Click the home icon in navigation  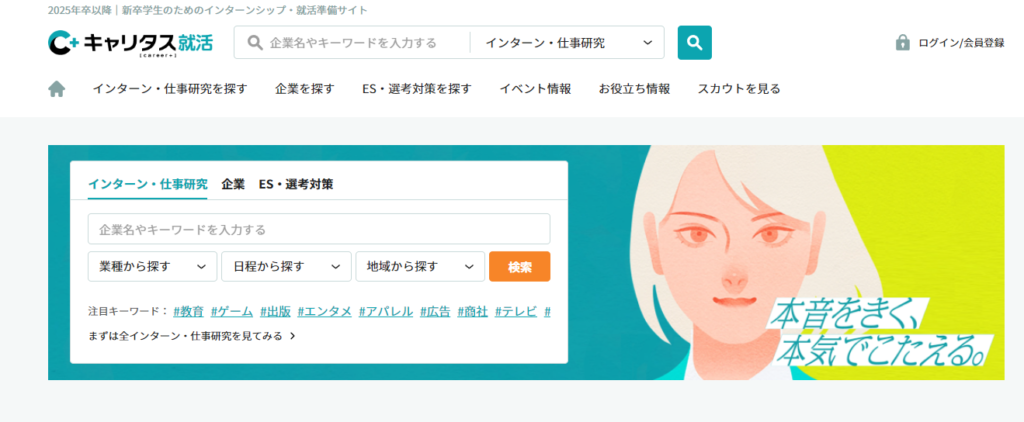(x=57, y=89)
